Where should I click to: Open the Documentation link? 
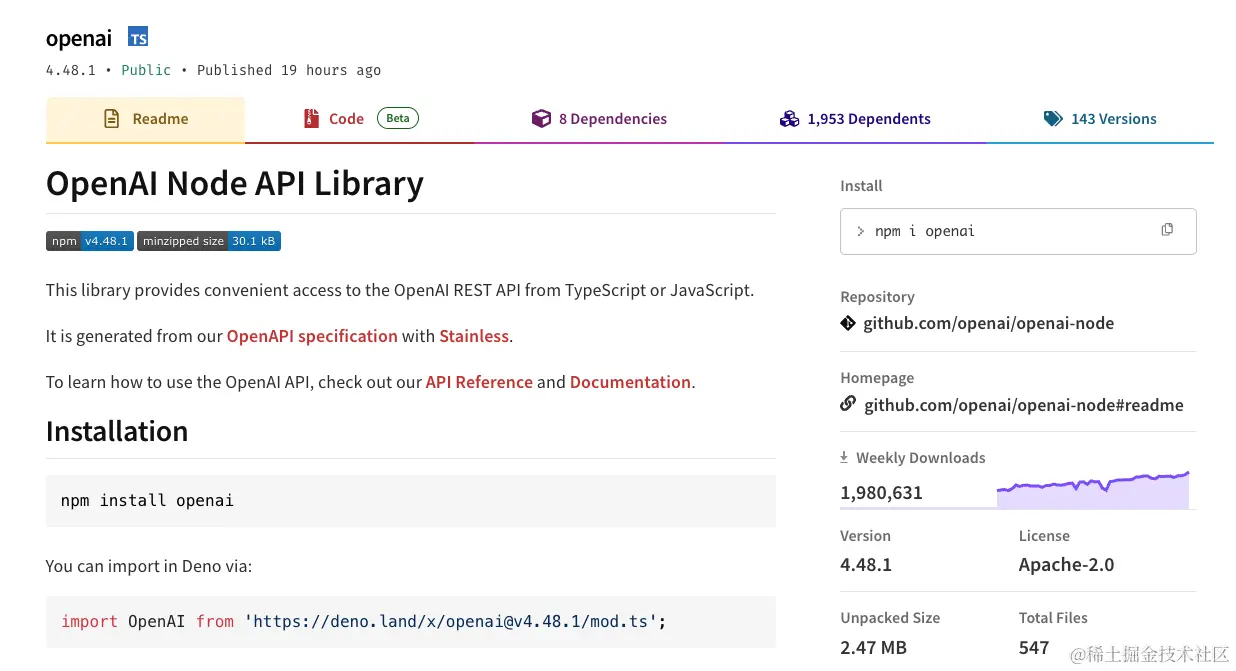(630, 382)
